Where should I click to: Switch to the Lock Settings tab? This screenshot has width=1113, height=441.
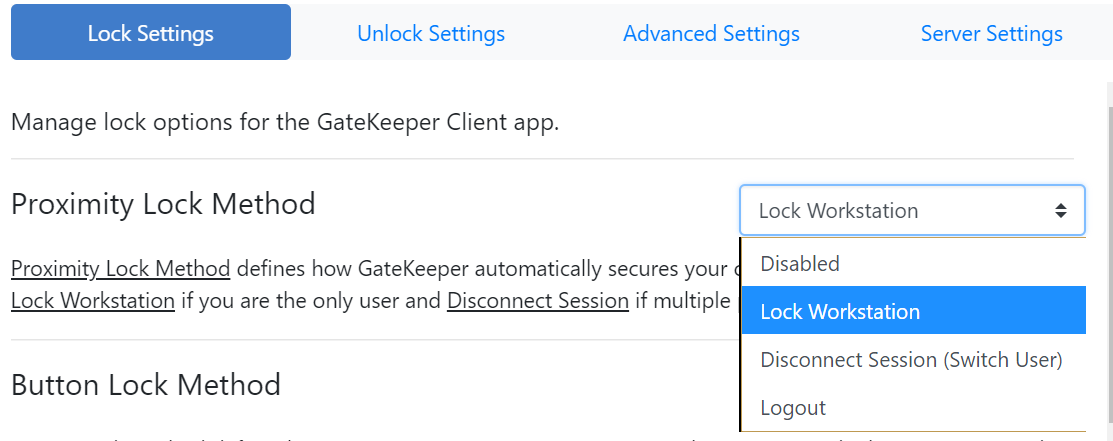[151, 33]
